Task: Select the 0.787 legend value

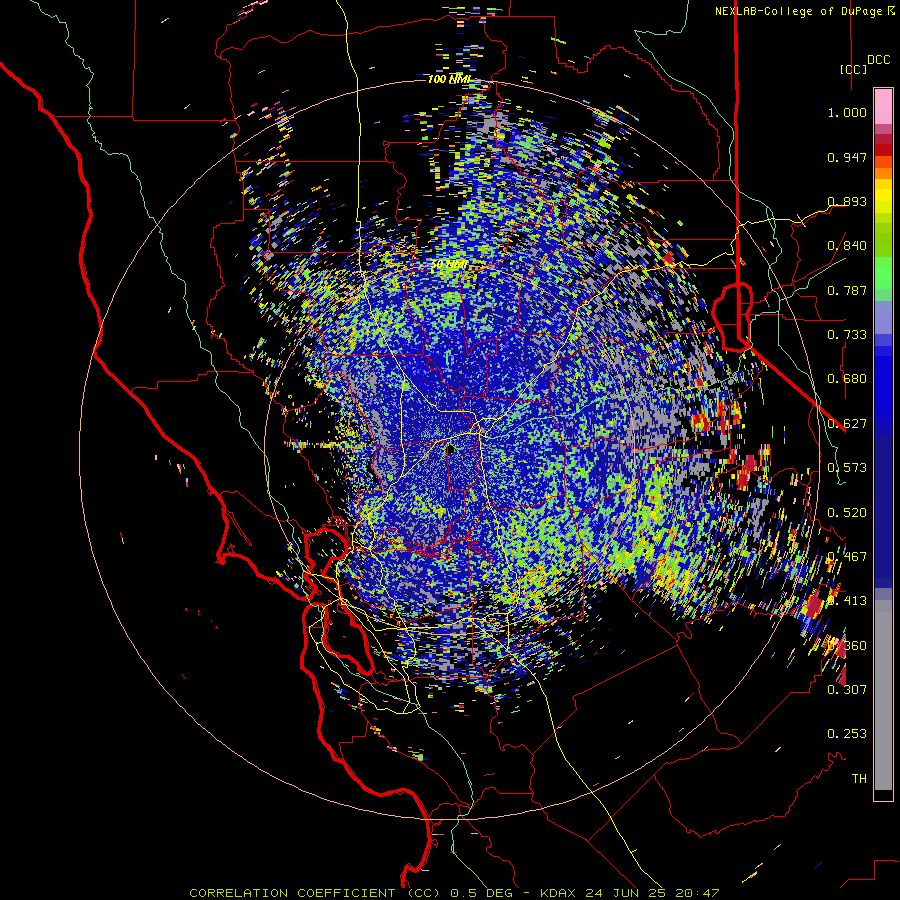Action: coord(847,290)
